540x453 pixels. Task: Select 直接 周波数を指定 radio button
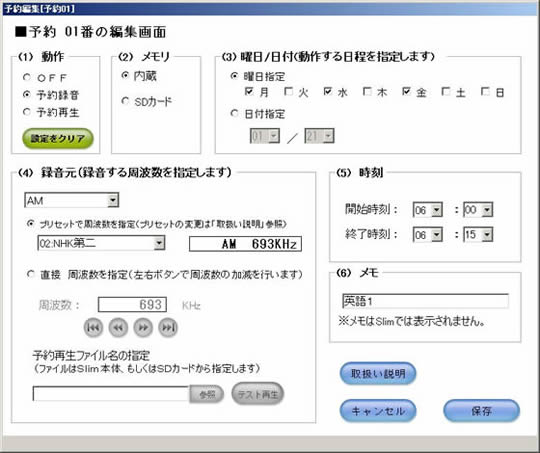click(x=31, y=274)
